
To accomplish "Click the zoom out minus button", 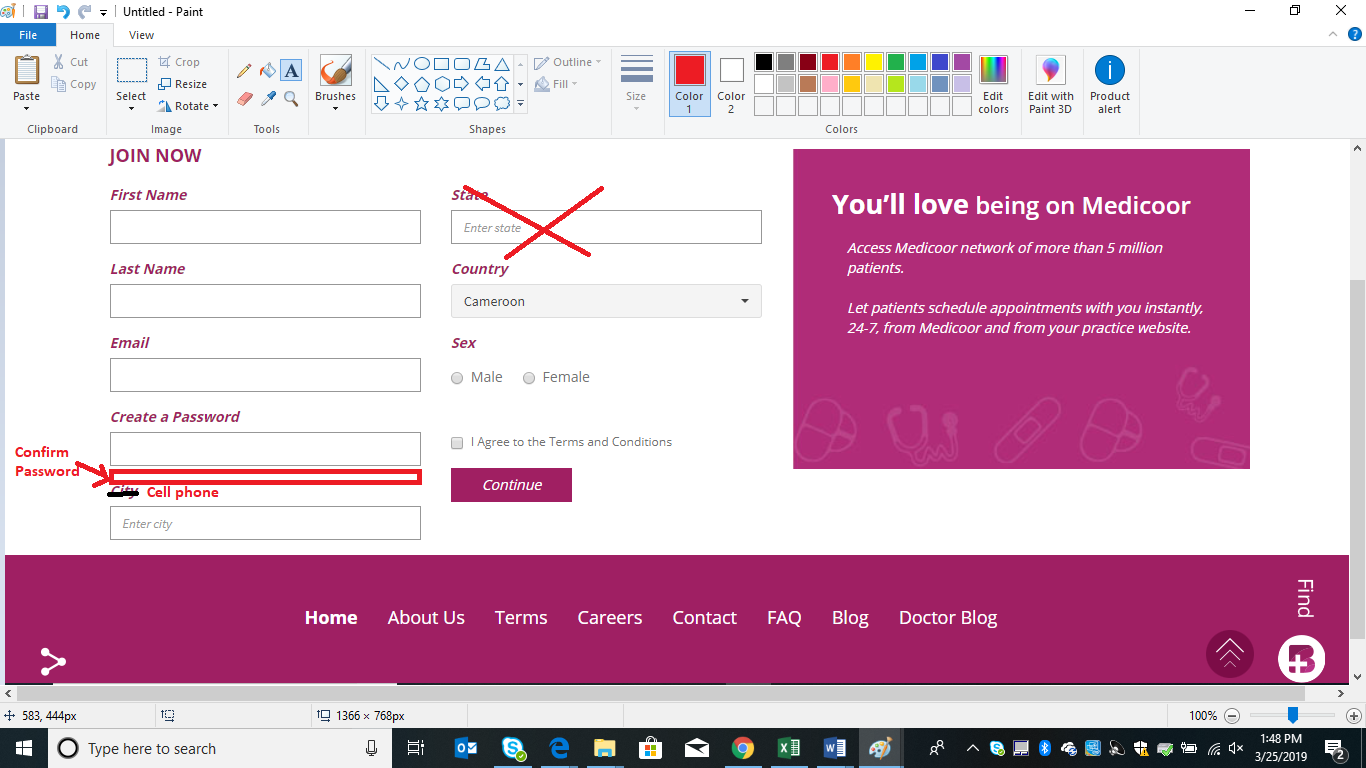I will tap(1232, 716).
